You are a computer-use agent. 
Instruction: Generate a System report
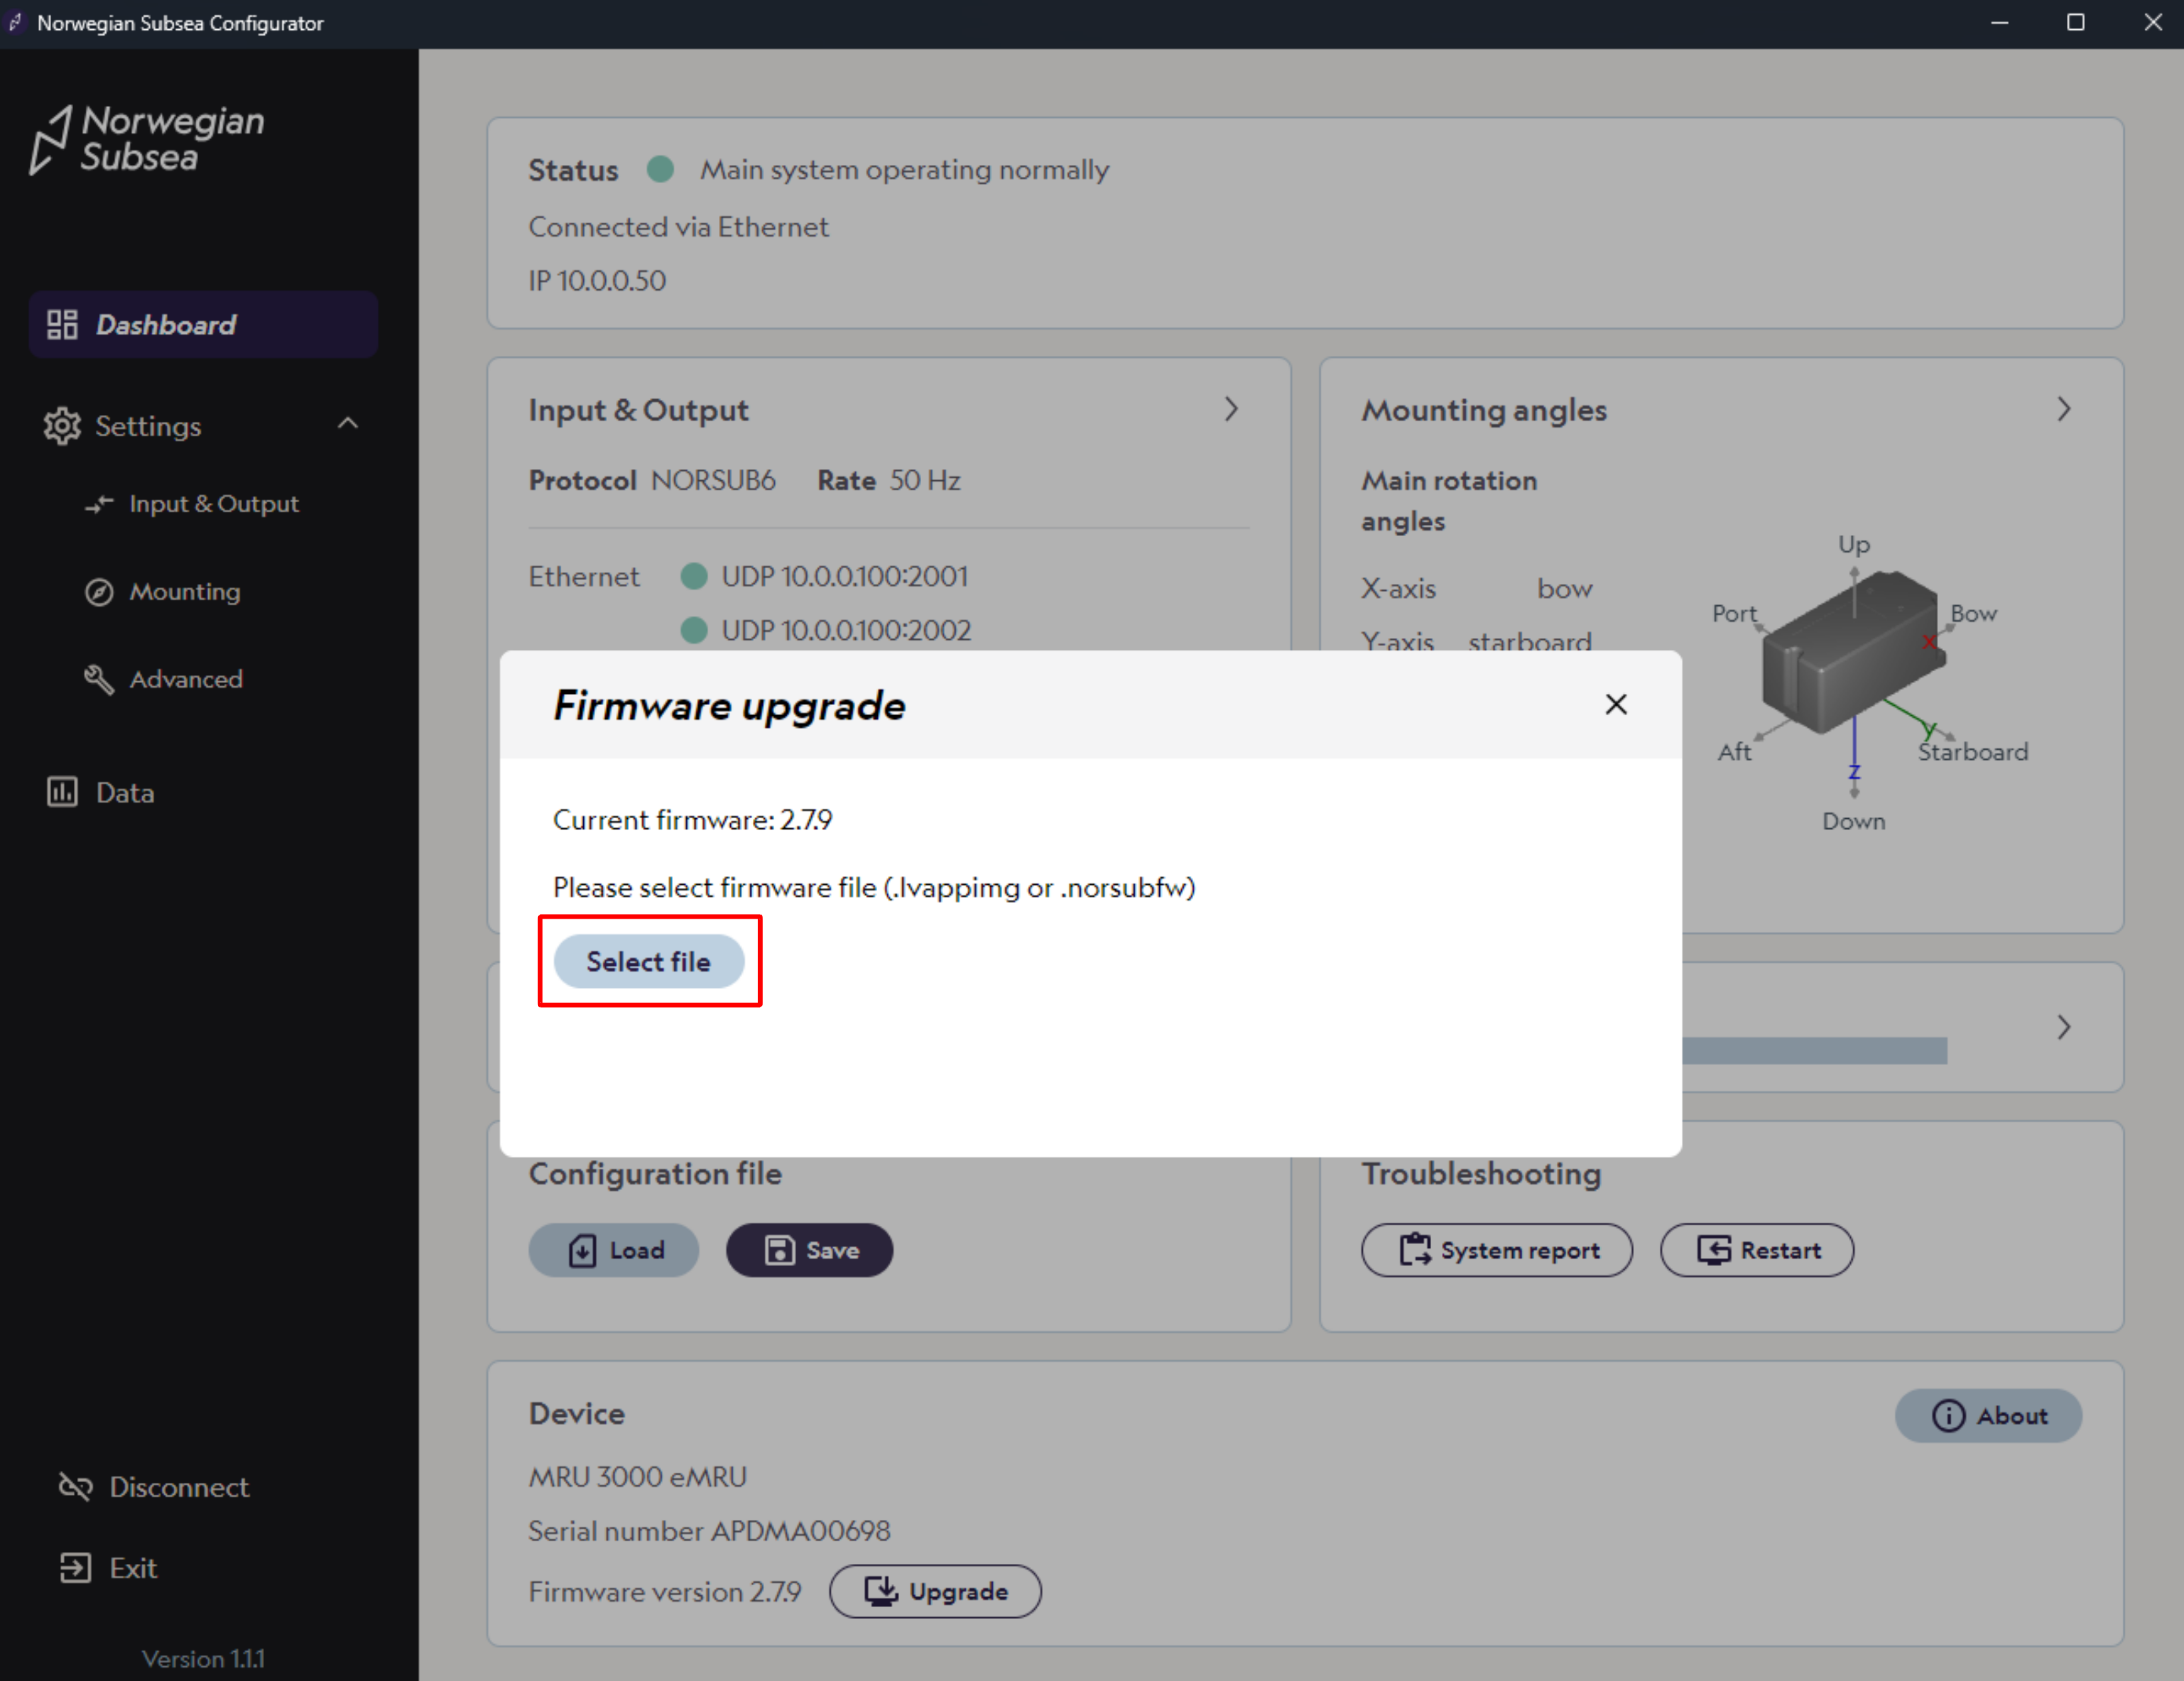point(1496,1250)
